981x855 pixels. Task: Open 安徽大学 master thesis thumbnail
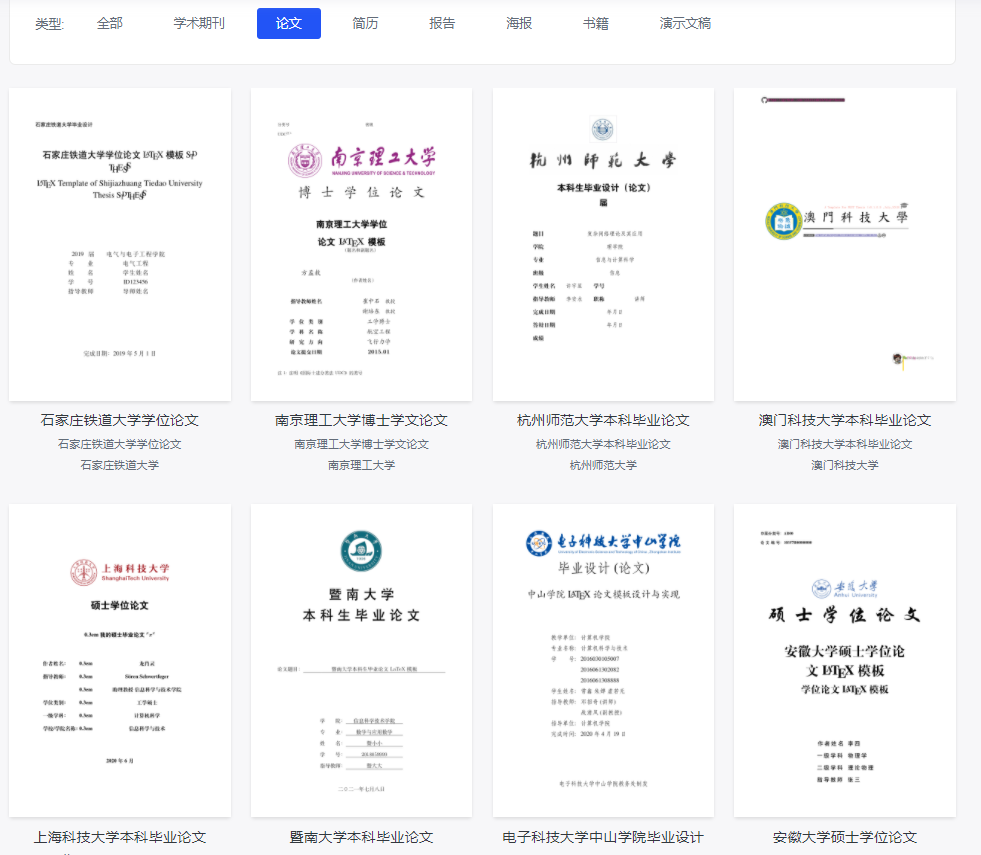[845, 660]
